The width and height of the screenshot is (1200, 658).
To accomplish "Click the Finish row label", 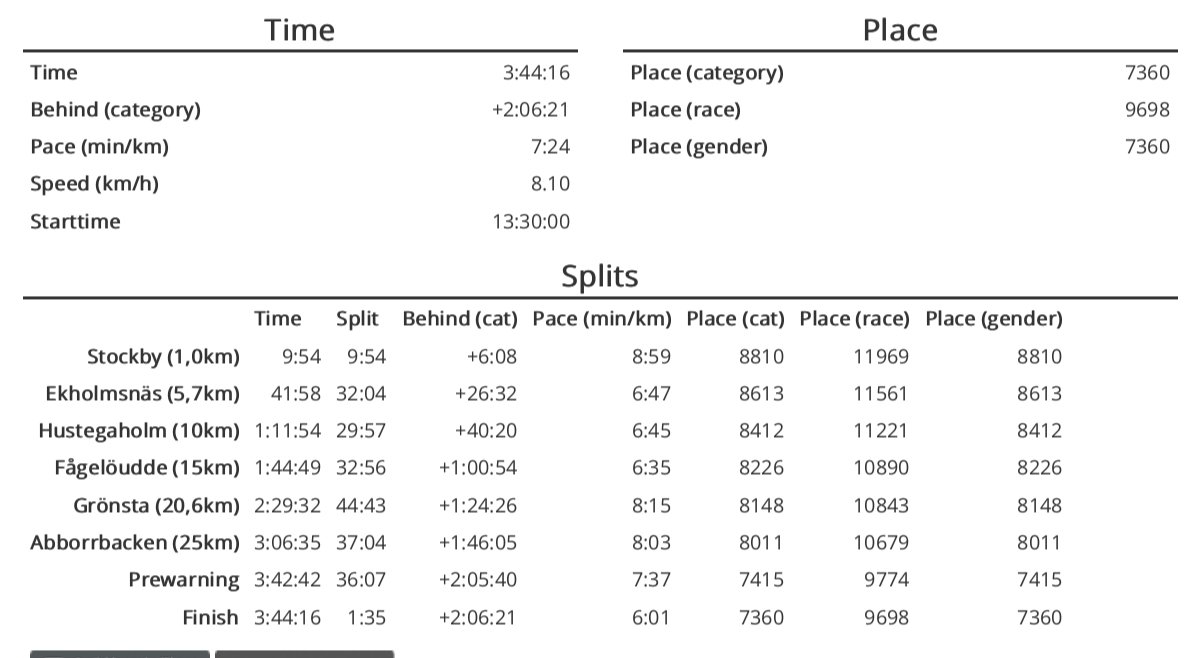I will tap(210, 617).
